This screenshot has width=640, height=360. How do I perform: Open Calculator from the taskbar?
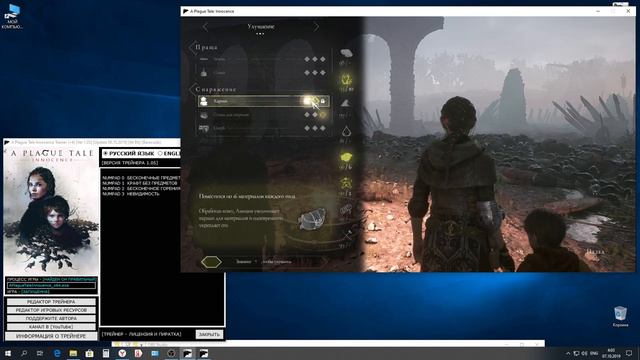point(106,353)
